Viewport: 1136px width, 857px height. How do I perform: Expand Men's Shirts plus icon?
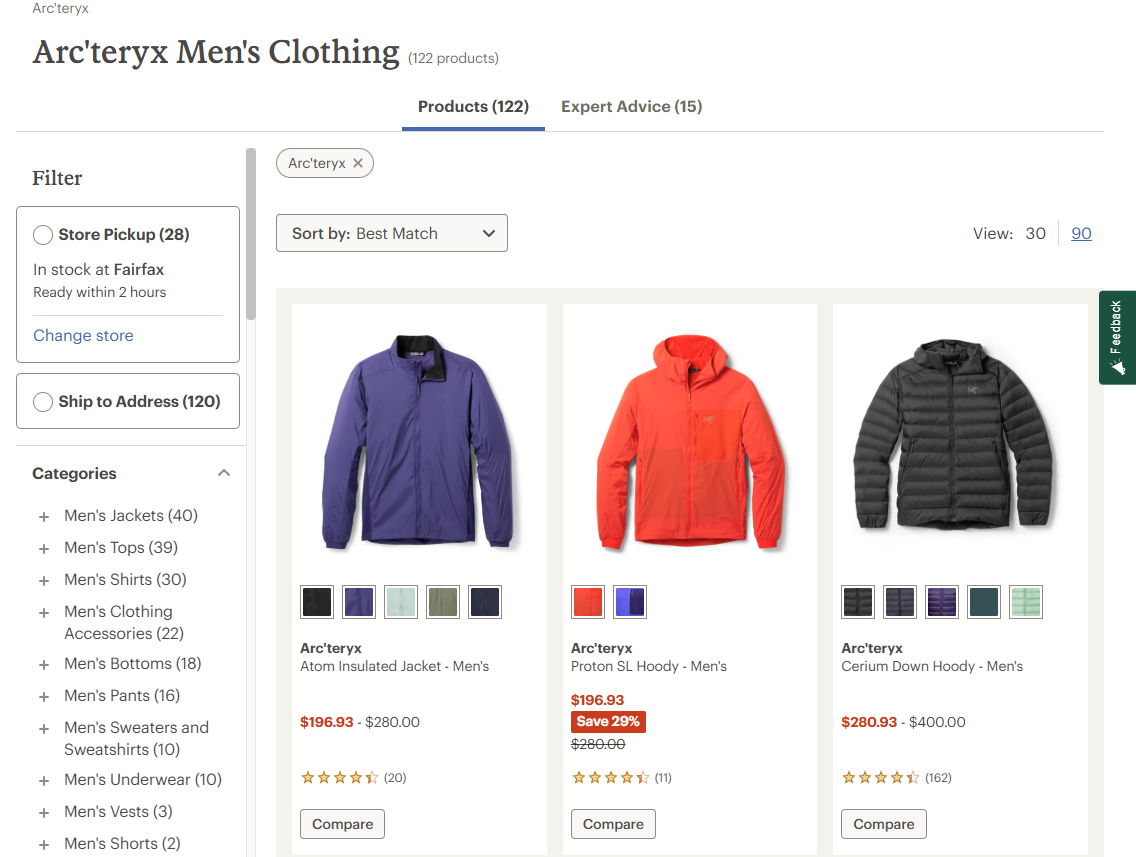point(44,580)
